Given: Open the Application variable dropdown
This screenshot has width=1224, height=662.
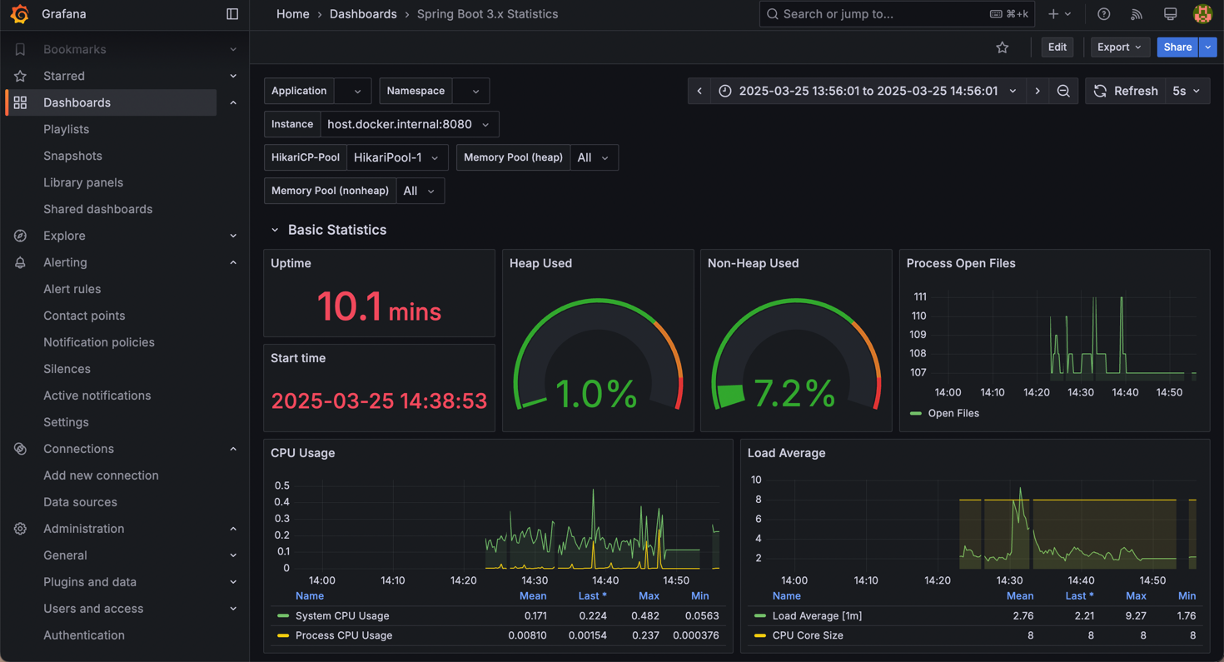Looking at the screenshot, I should [353, 91].
